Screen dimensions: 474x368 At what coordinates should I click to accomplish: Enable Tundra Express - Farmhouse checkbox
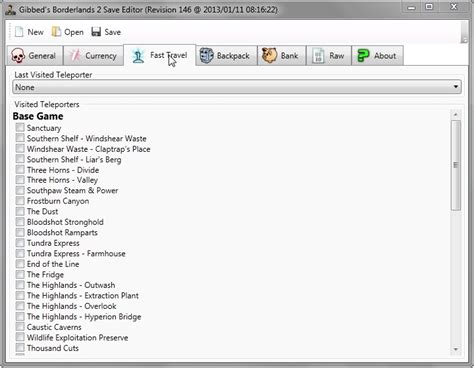pyautogui.click(x=20, y=253)
